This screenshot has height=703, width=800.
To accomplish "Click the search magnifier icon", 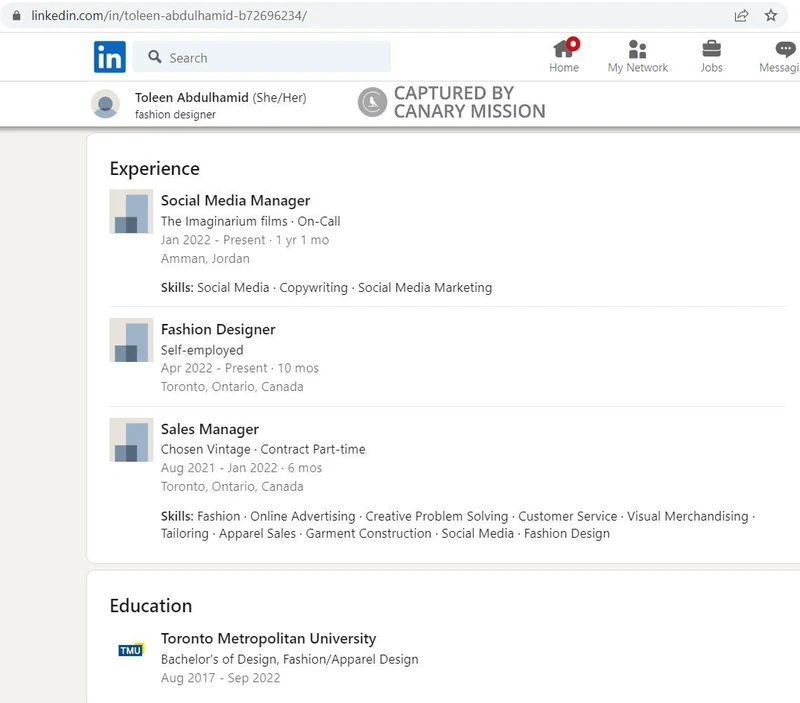I will (x=155, y=57).
